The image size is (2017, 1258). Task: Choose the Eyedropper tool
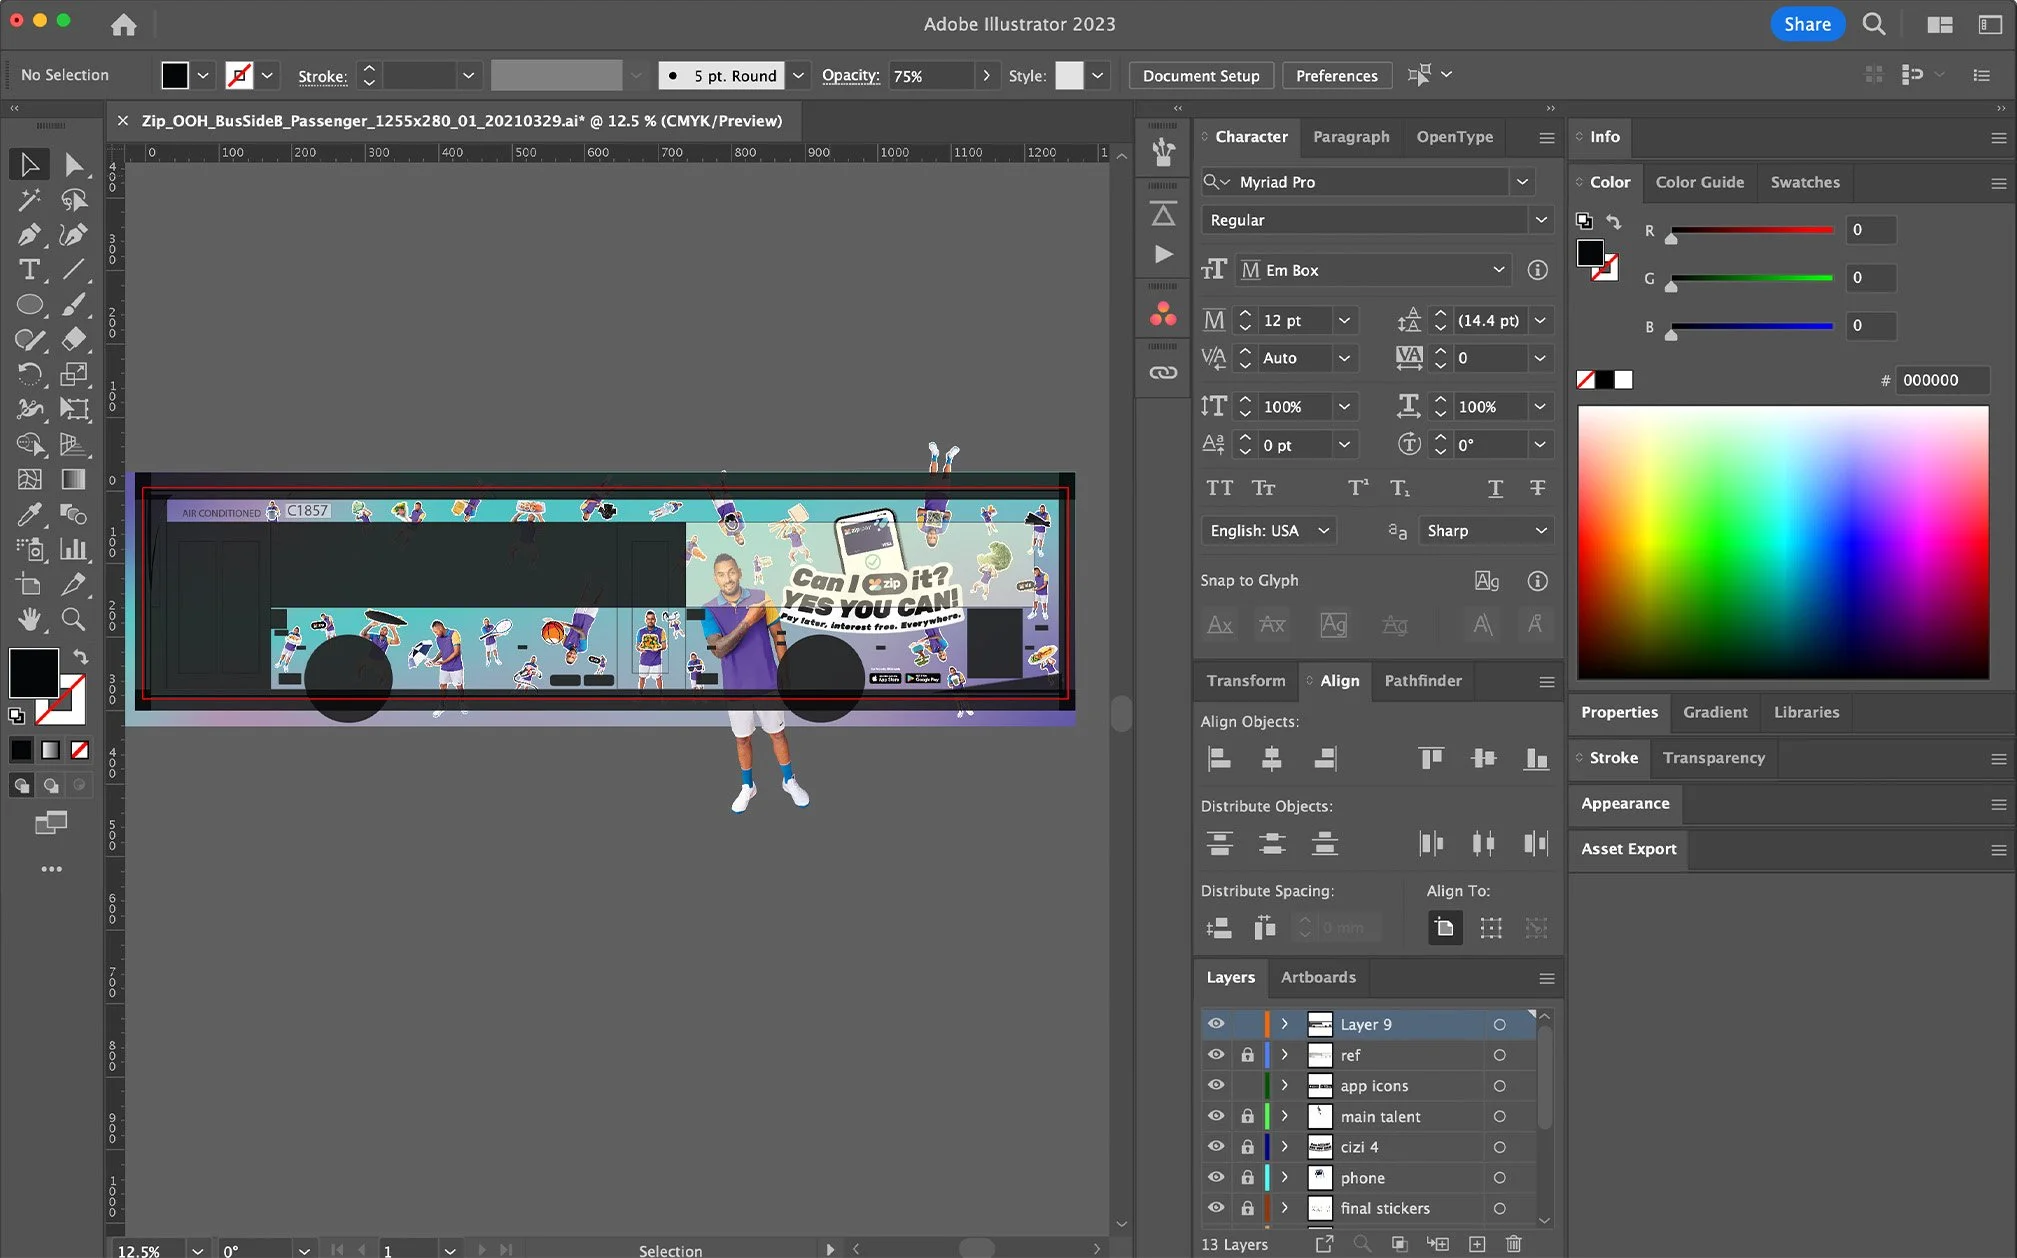28,514
